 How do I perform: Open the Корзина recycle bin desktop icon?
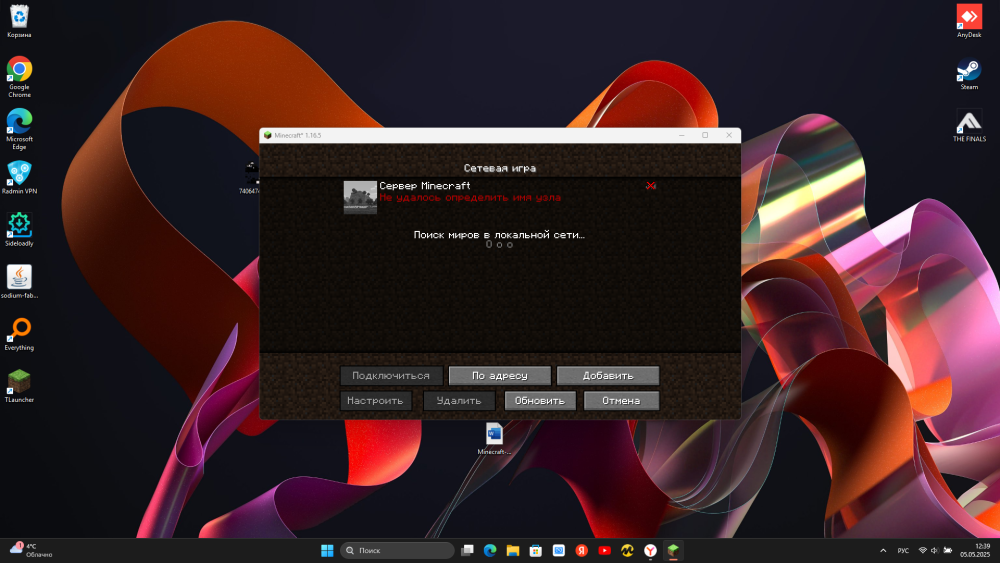[x=19, y=20]
